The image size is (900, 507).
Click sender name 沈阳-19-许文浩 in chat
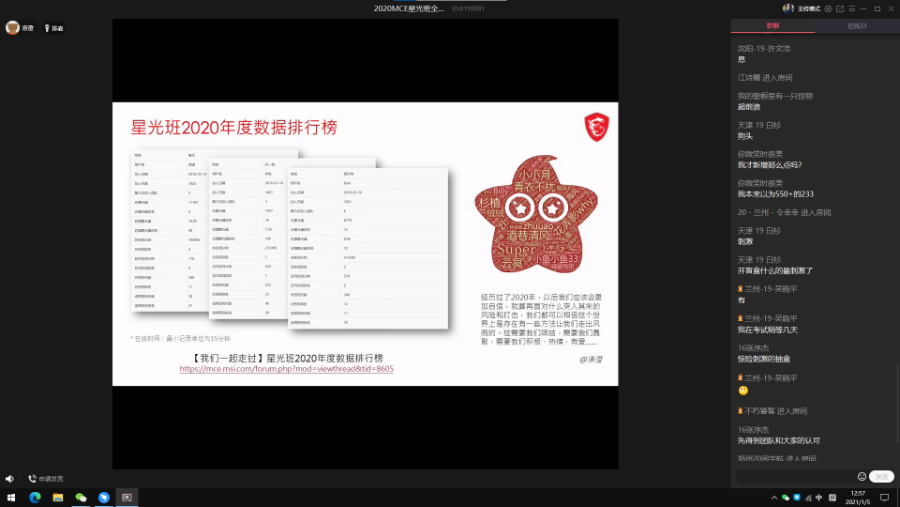[763, 49]
